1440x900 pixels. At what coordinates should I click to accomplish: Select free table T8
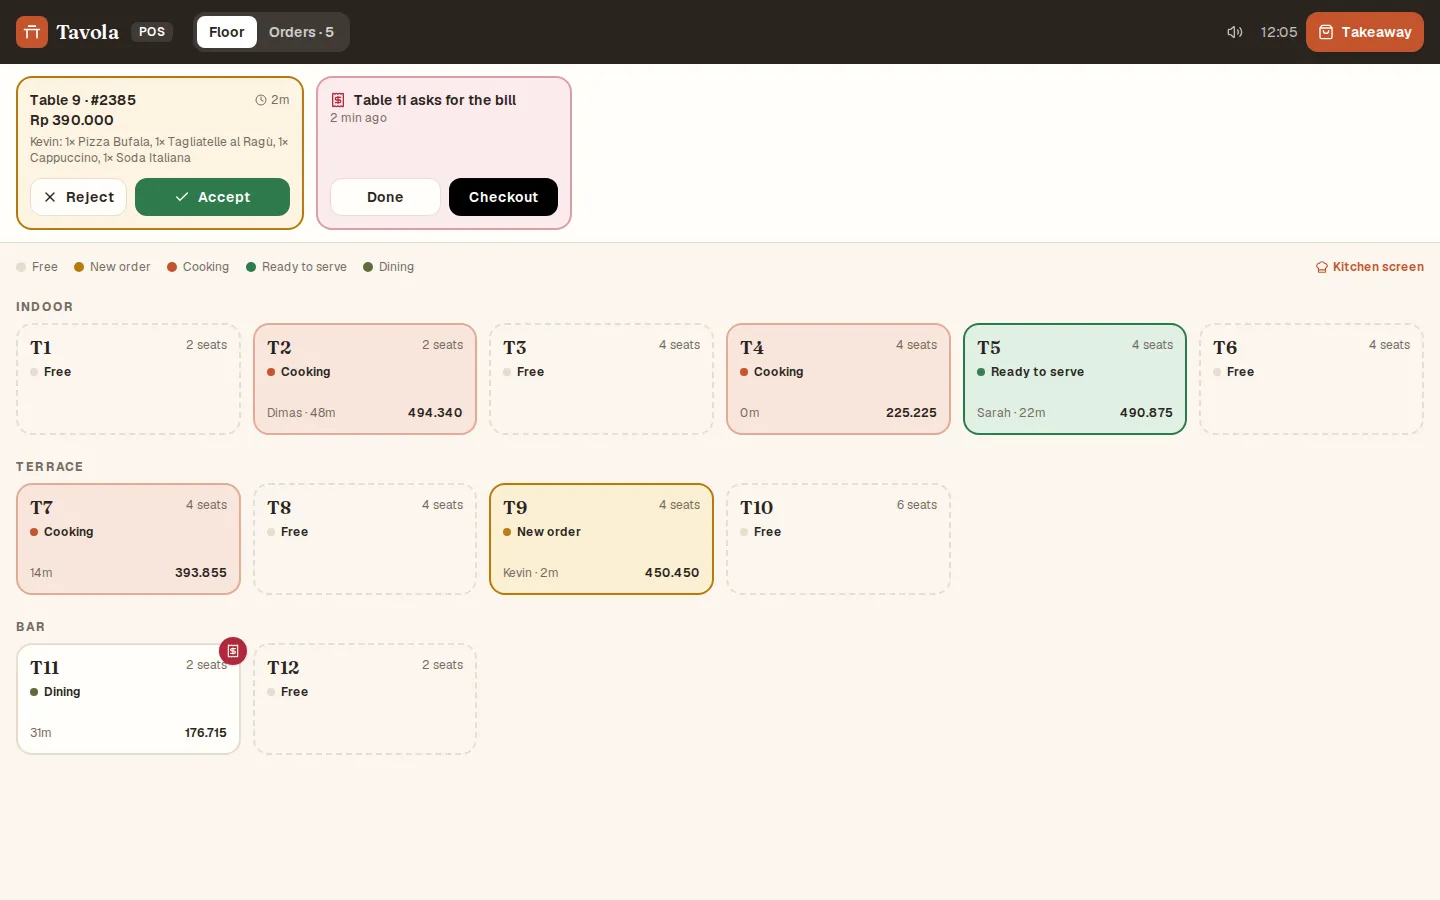pos(365,539)
